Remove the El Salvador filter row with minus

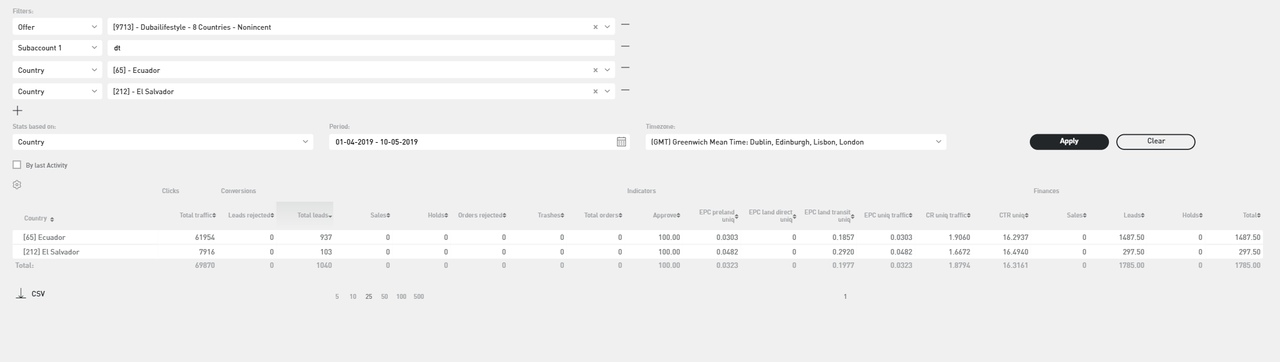click(x=625, y=90)
